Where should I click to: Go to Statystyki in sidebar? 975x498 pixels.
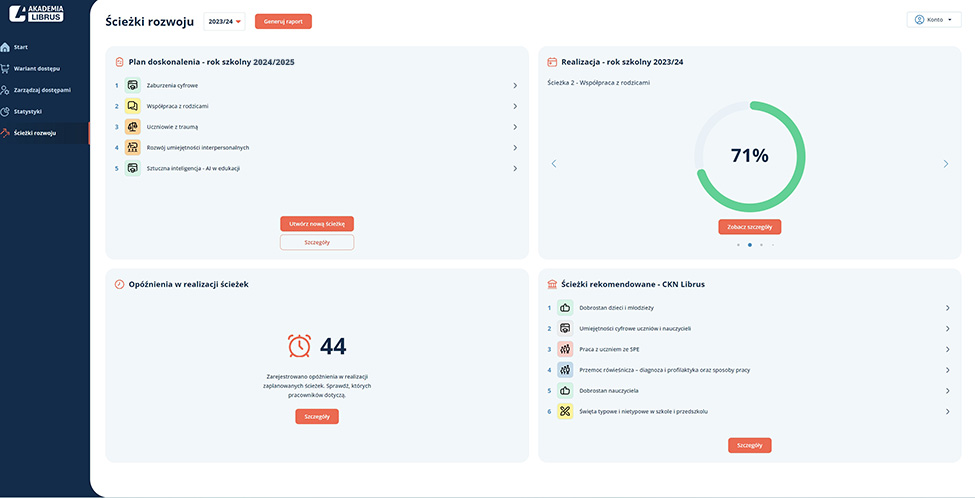(x=28, y=111)
